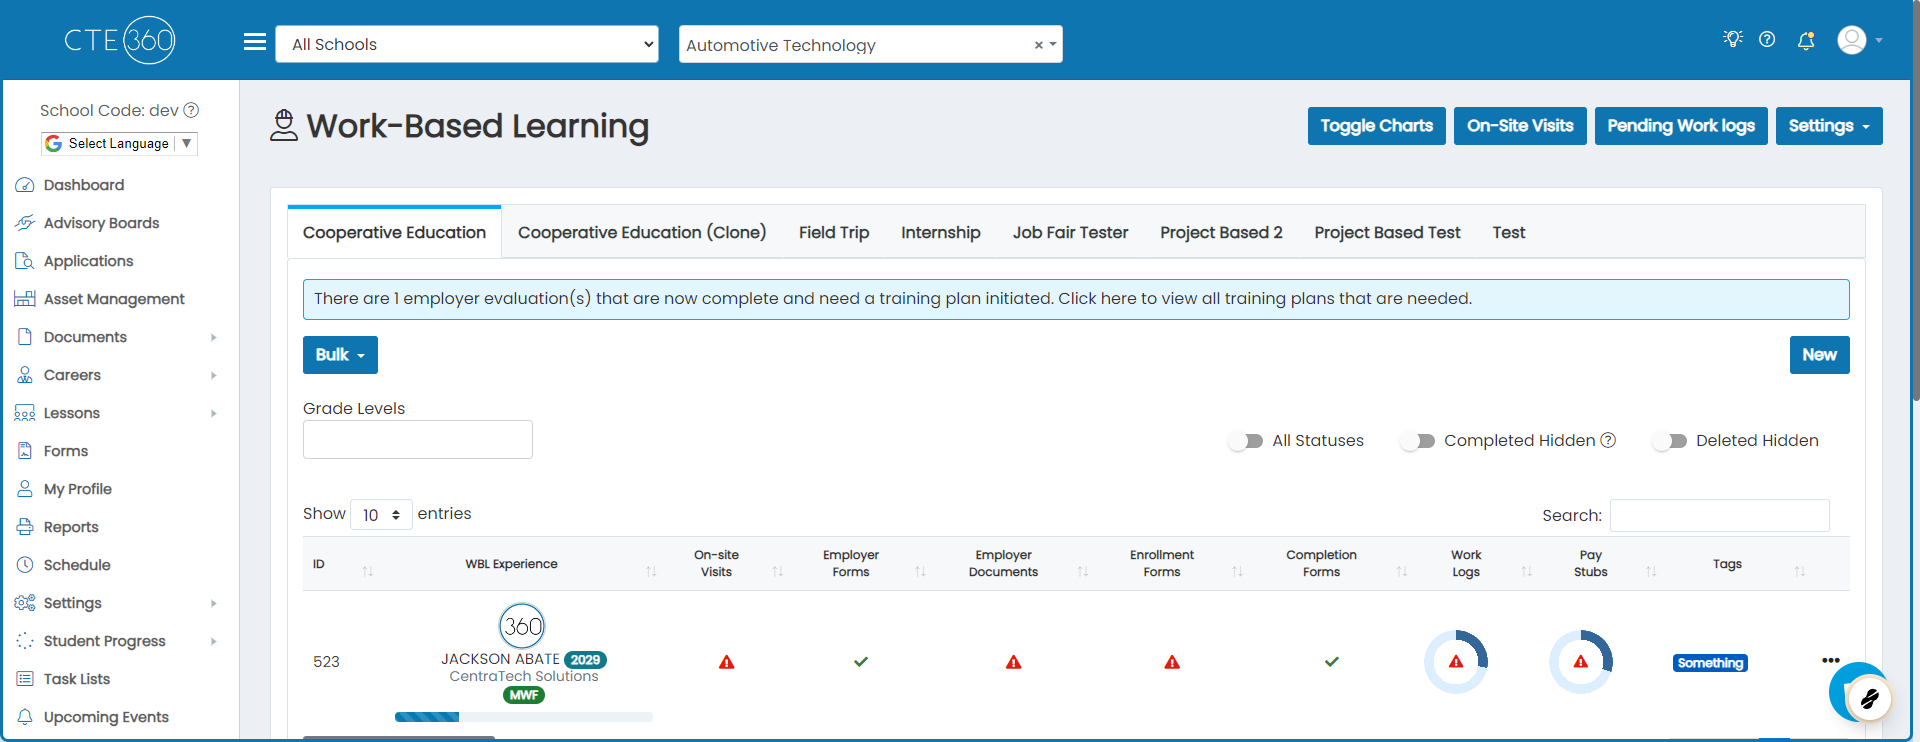Open the lightbulb tips icon
Image resolution: width=1920 pixels, height=742 pixels.
point(1733,39)
